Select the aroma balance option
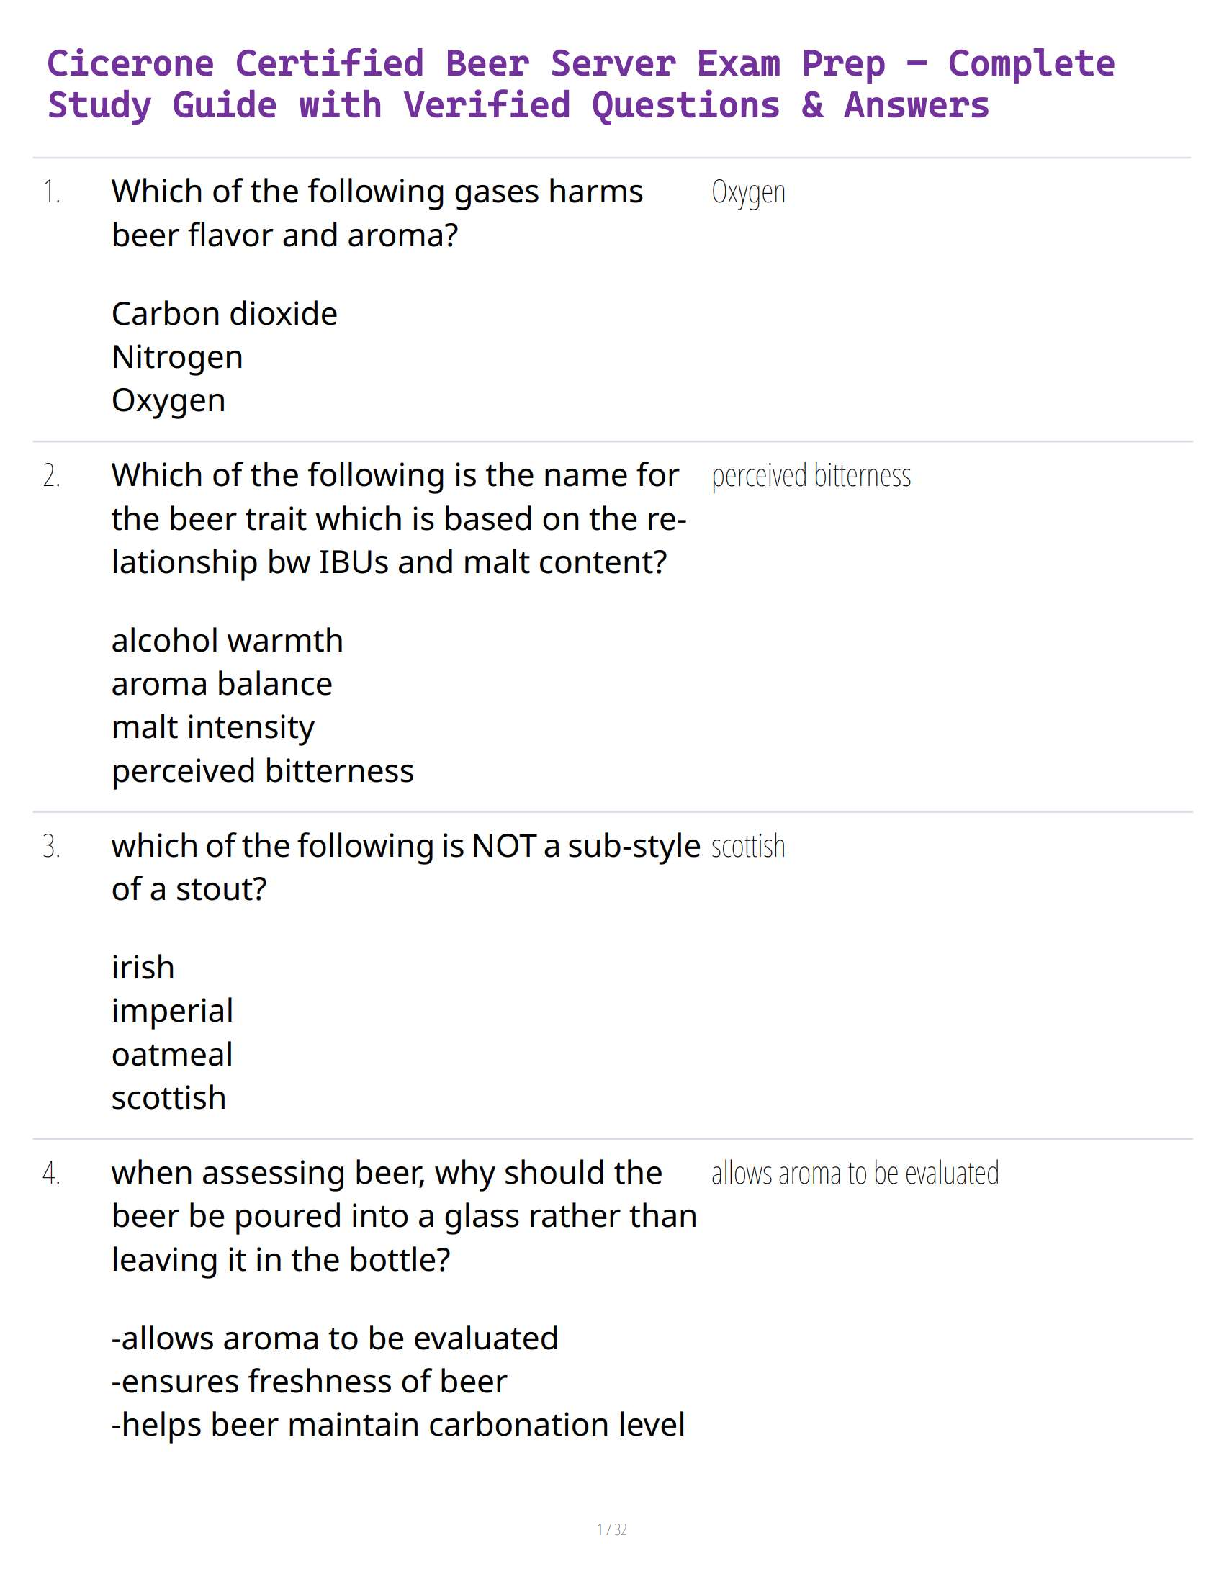The height and width of the screenshot is (1584, 1224). coord(221,684)
